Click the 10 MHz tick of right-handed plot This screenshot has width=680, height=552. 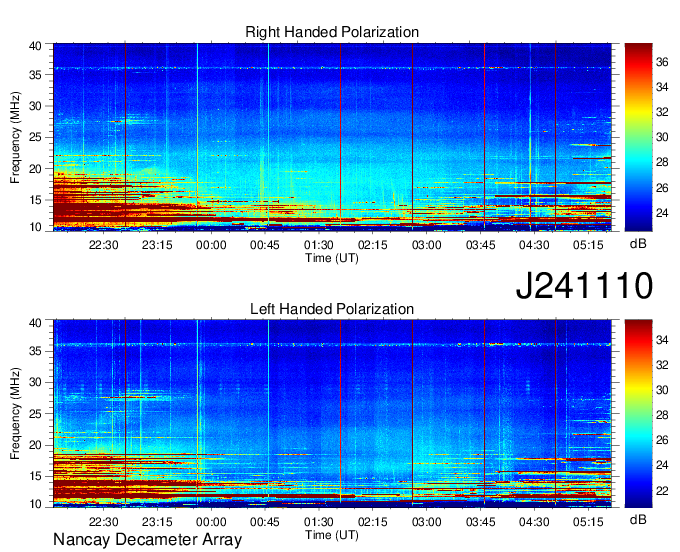(x=35, y=227)
